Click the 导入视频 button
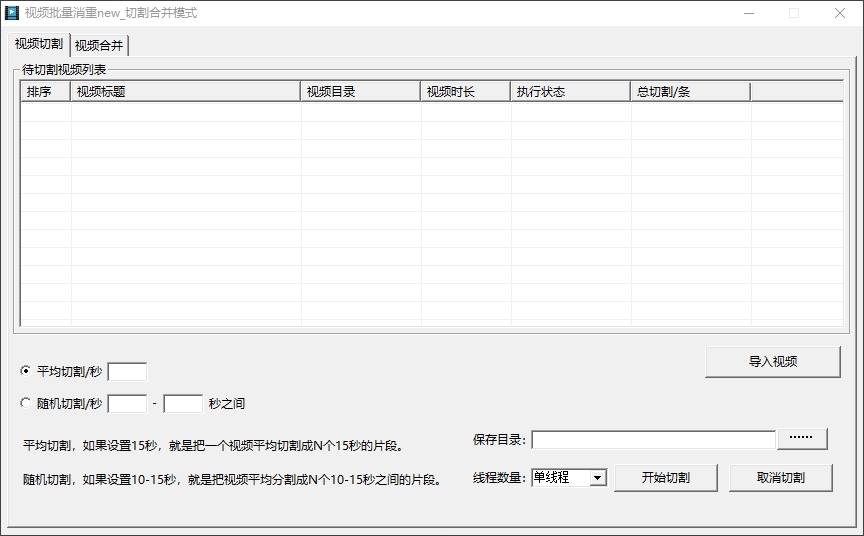This screenshot has width=864, height=536. tap(773, 362)
